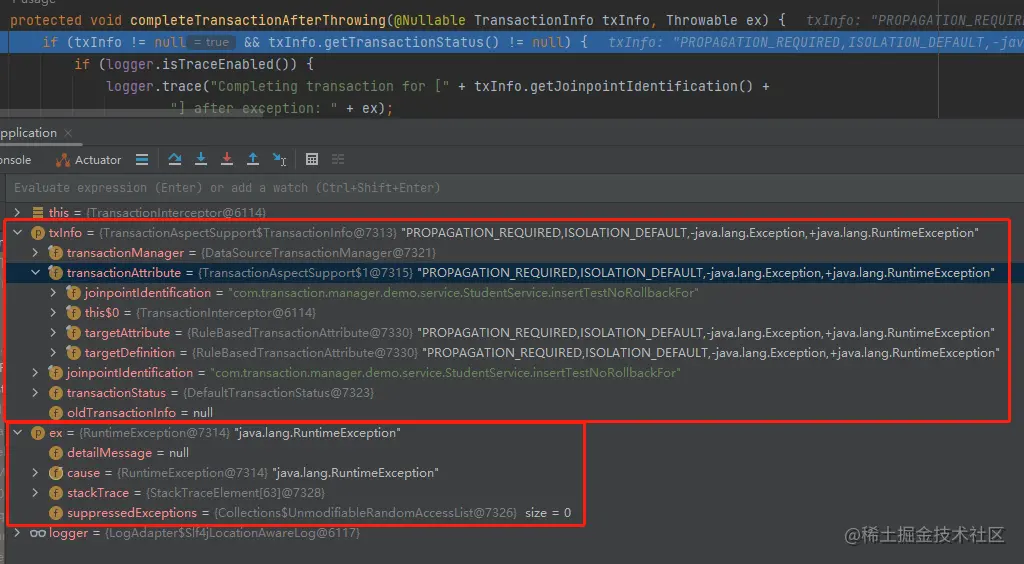Collapse the txInfo variable node
The height and width of the screenshot is (564, 1024).
click(x=18, y=232)
